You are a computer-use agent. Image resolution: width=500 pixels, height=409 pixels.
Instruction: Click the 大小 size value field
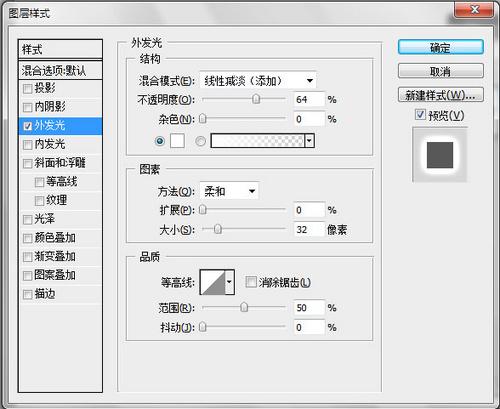click(309, 230)
